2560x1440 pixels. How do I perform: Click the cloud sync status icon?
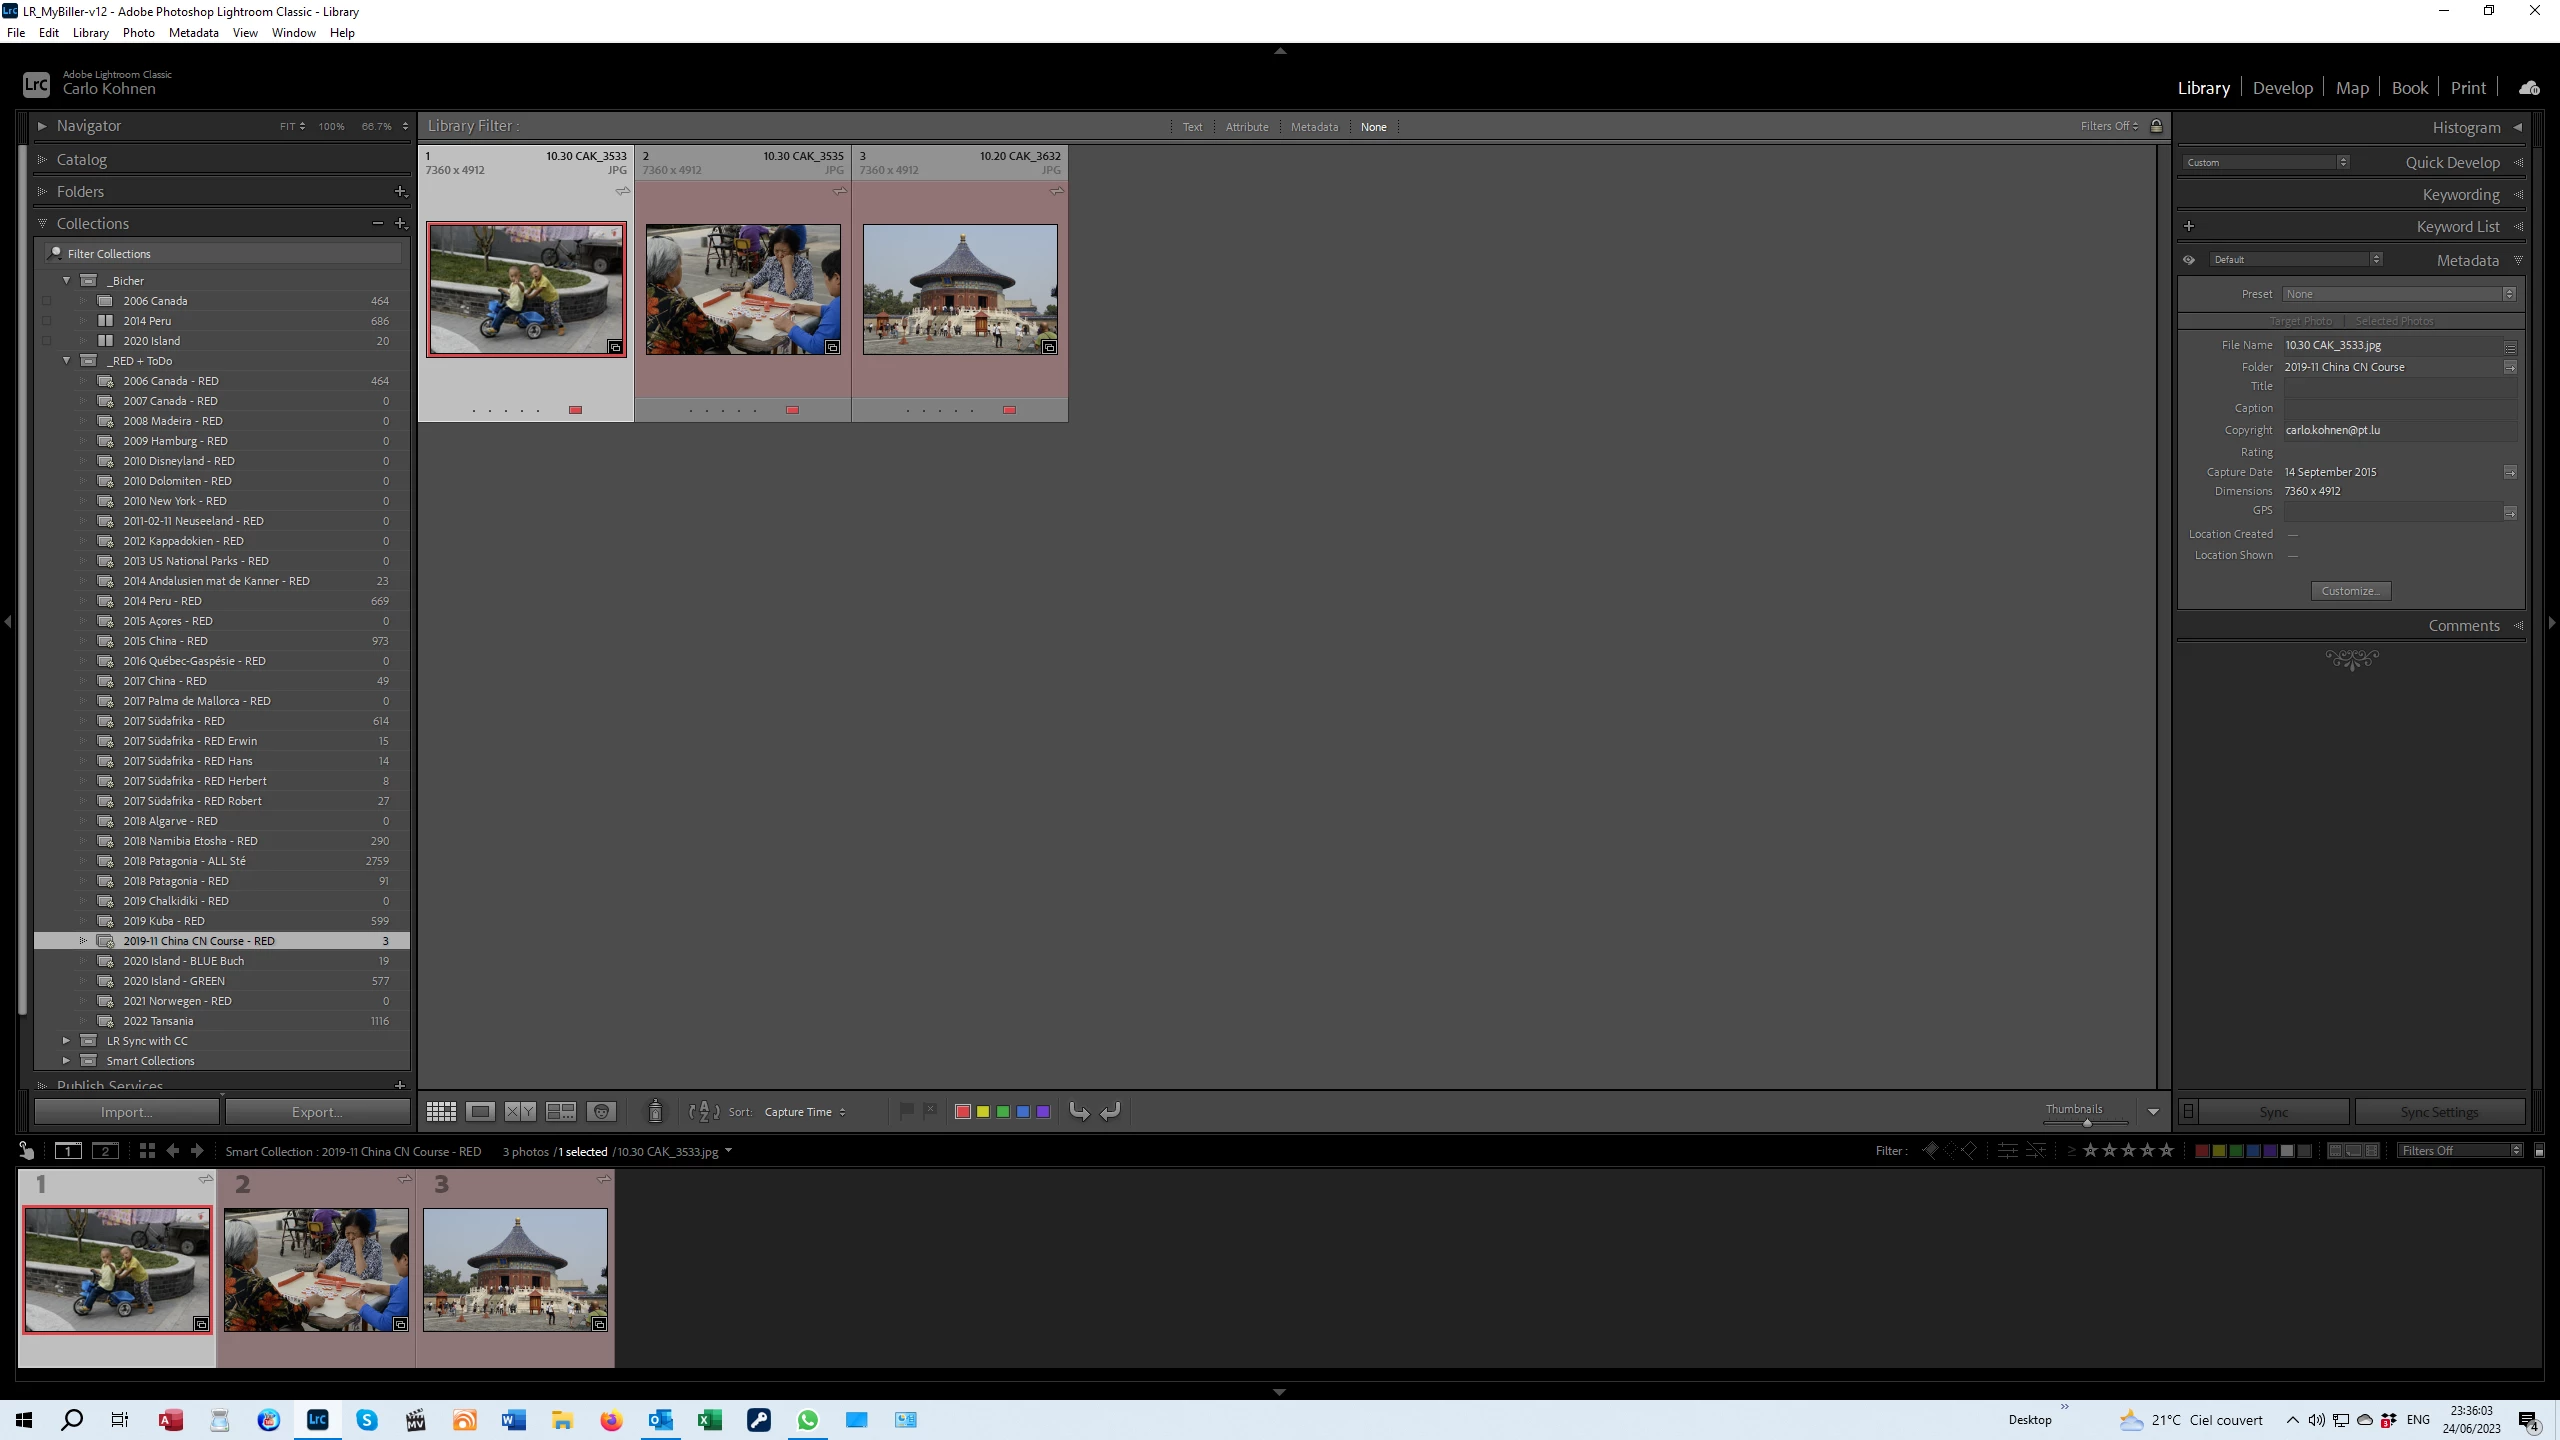pos(2529,88)
